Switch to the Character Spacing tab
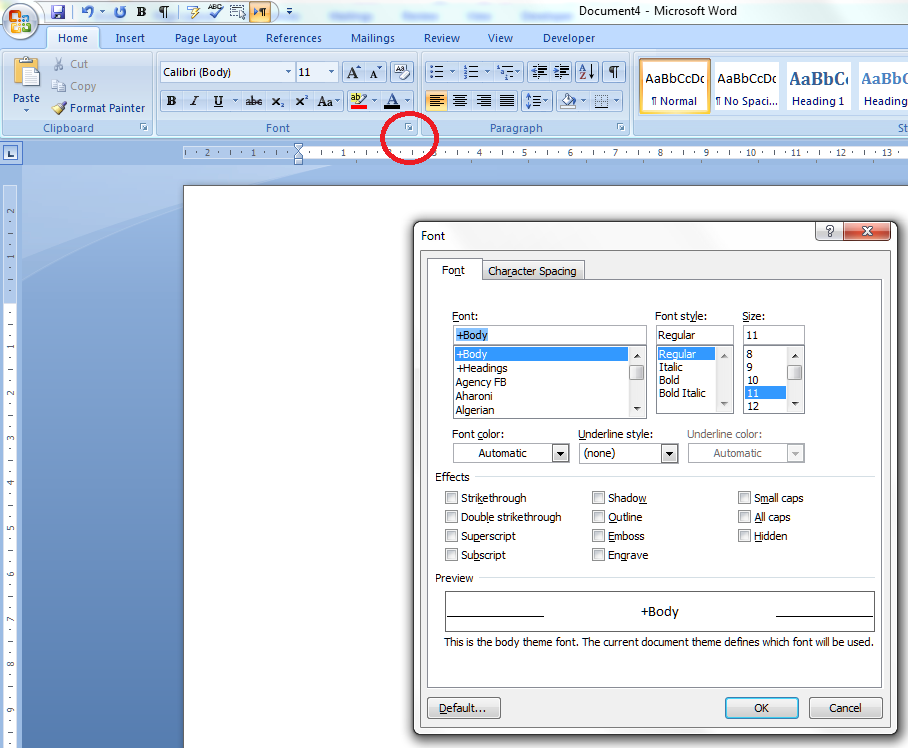 tap(532, 271)
